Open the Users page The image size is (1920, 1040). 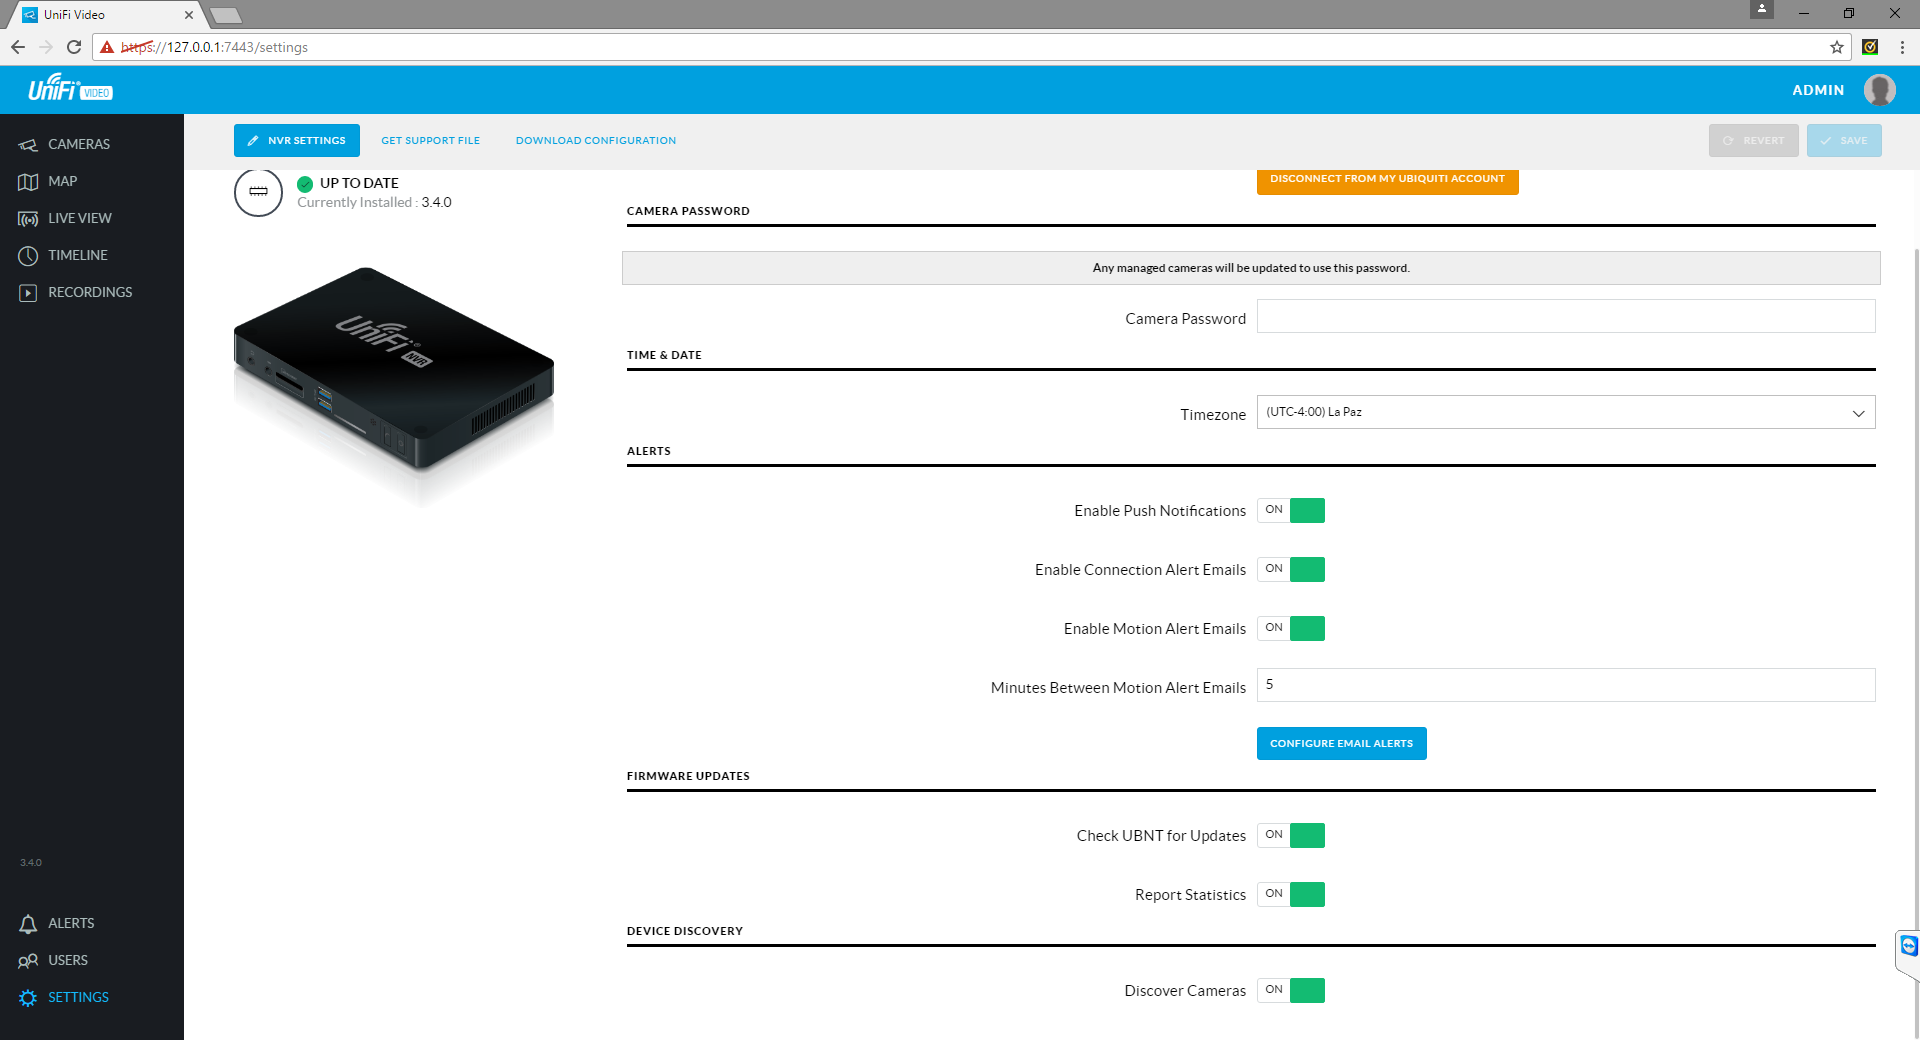(x=68, y=960)
